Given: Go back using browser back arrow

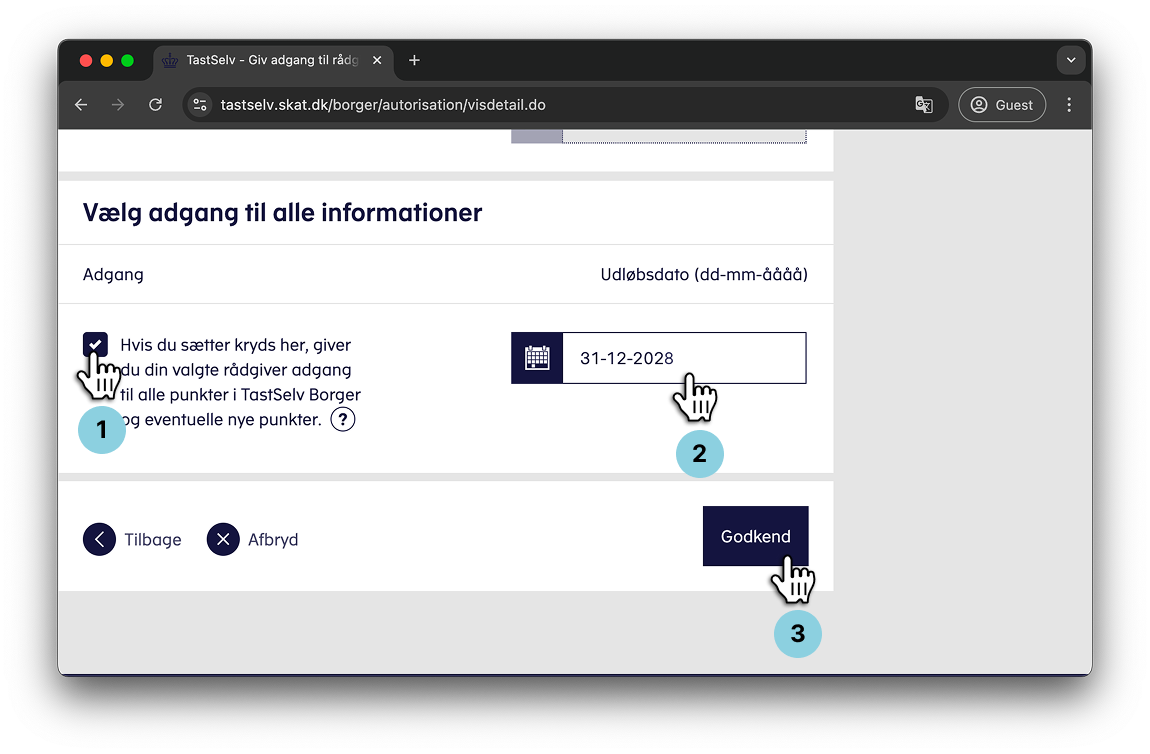Looking at the screenshot, I should click(x=82, y=105).
